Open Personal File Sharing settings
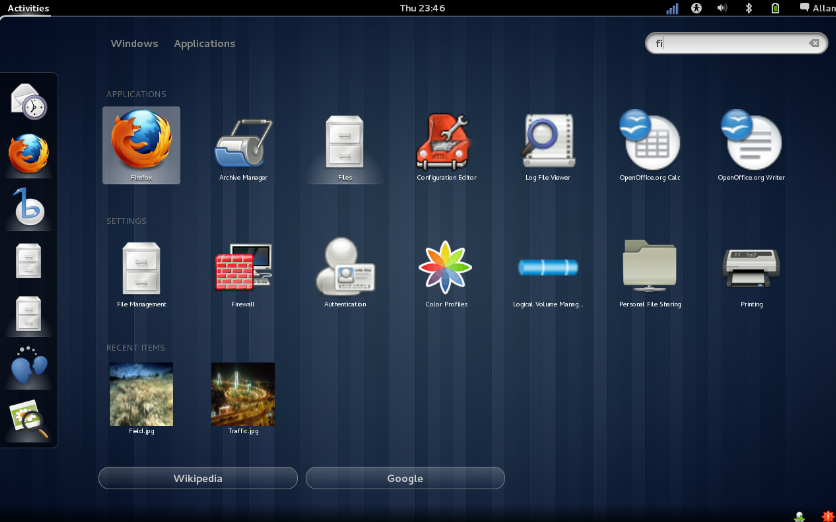Viewport: 836px width, 522px height. pos(649,272)
